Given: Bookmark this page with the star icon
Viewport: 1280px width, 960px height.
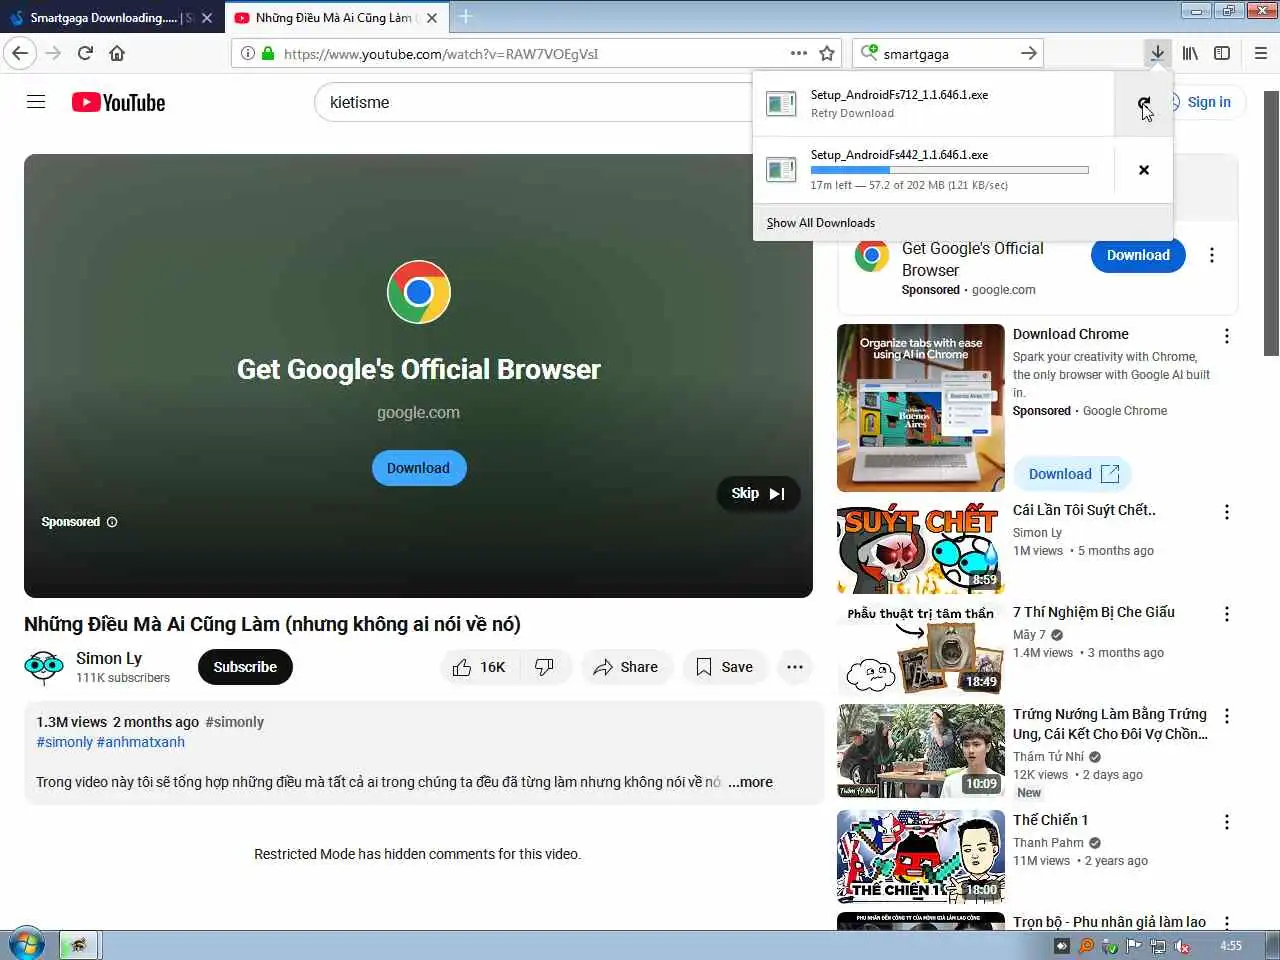Looking at the screenshot, I should [827, 53].
